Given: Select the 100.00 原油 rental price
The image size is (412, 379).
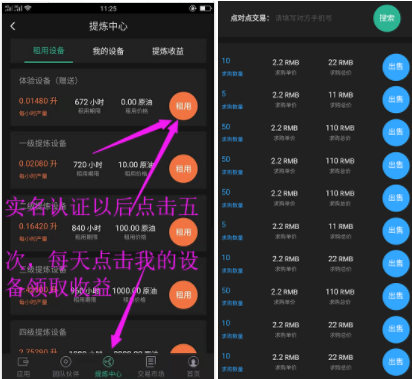Looking at the screenshot, I should 135,228.
